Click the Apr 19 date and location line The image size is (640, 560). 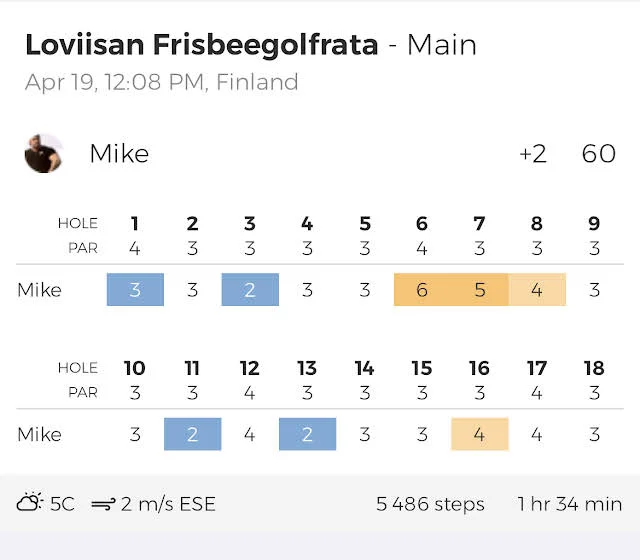pos(161,82)
